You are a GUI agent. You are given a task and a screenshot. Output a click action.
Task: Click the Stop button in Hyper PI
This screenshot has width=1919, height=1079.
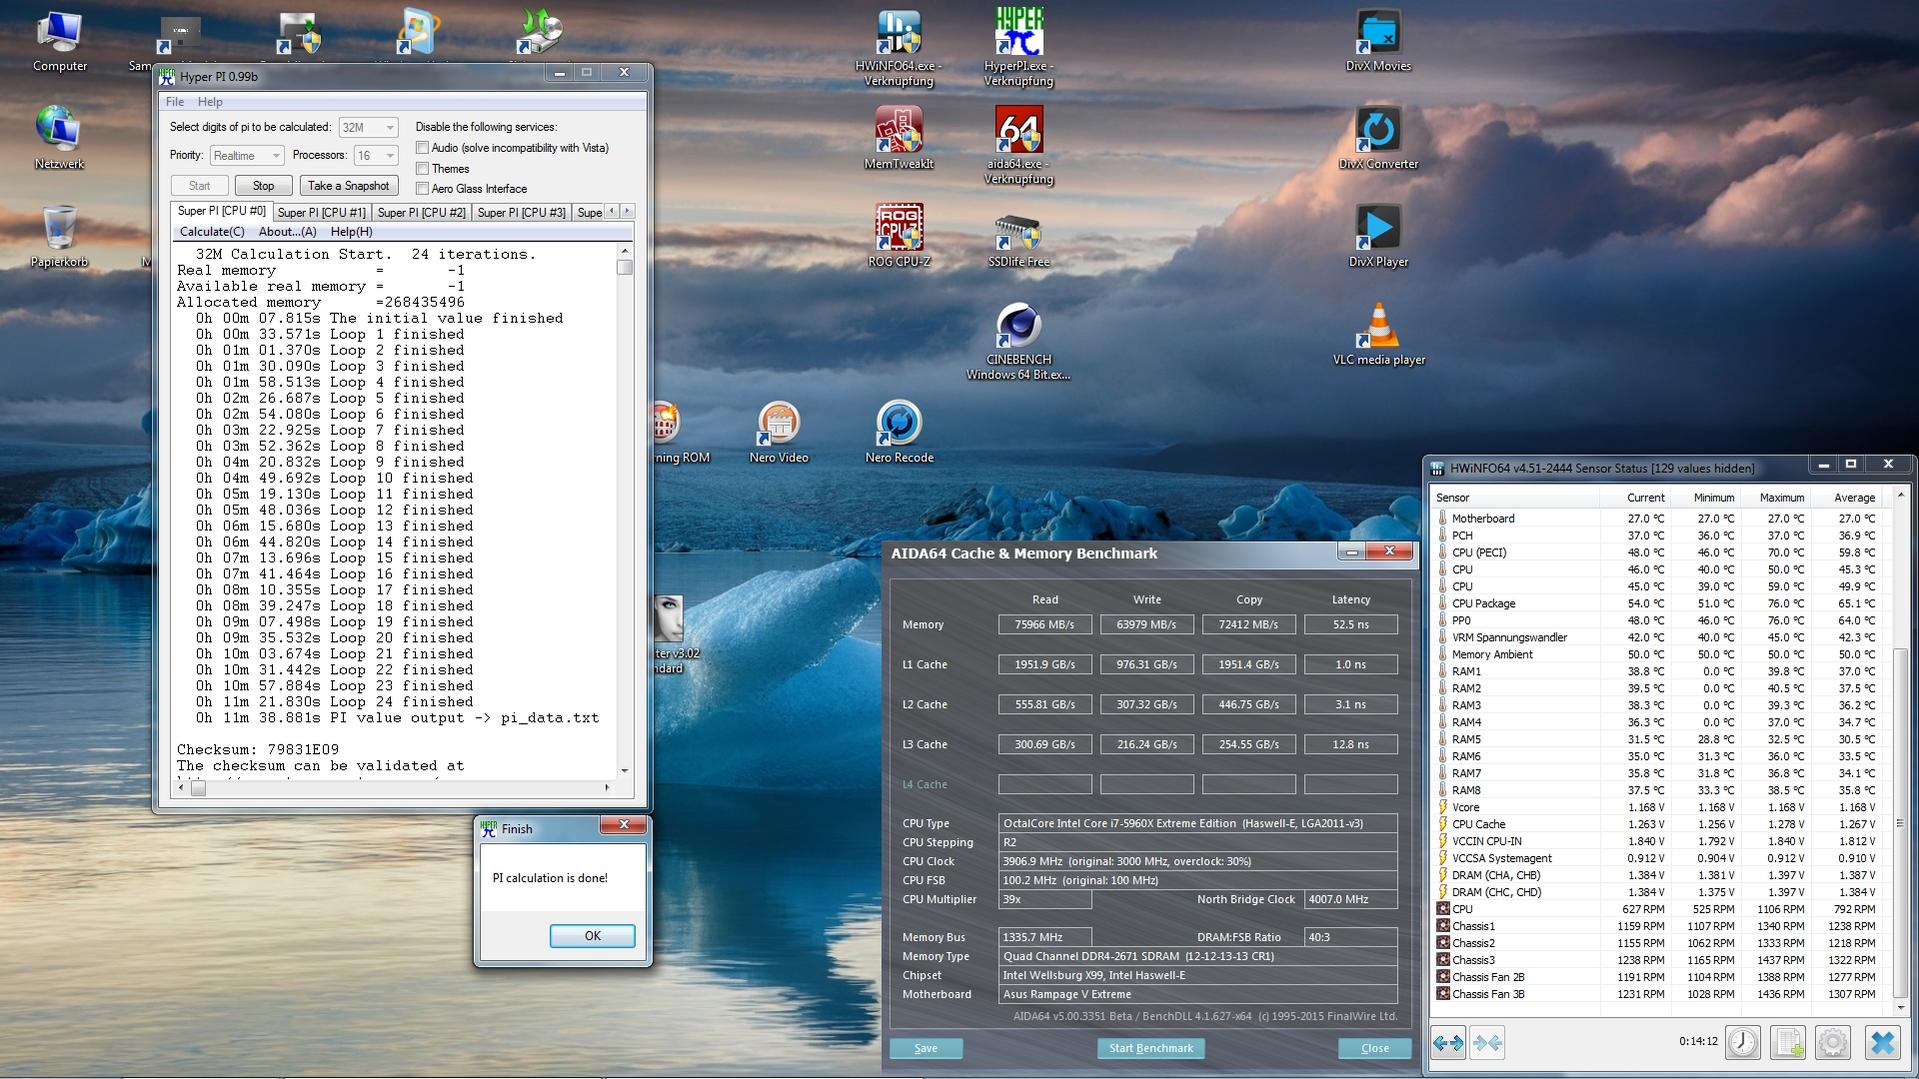[x=263, y=186]
